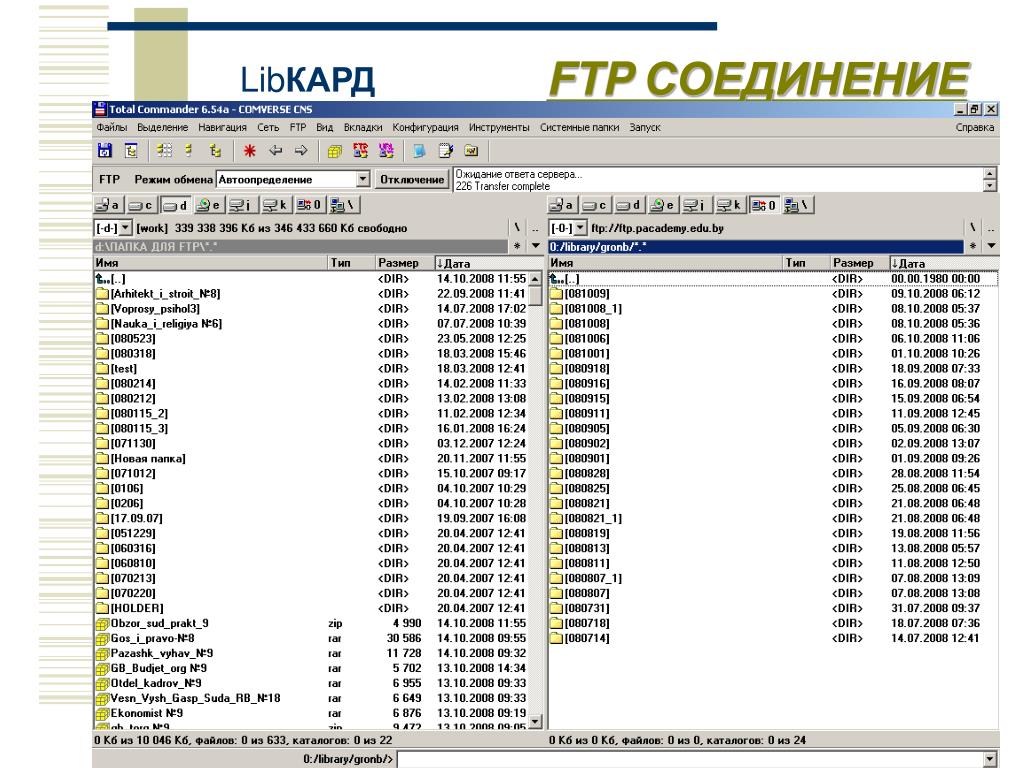Viewport: 1024px width, 768px height.
Task: Select network drive k in left panel
Action: 275,205
